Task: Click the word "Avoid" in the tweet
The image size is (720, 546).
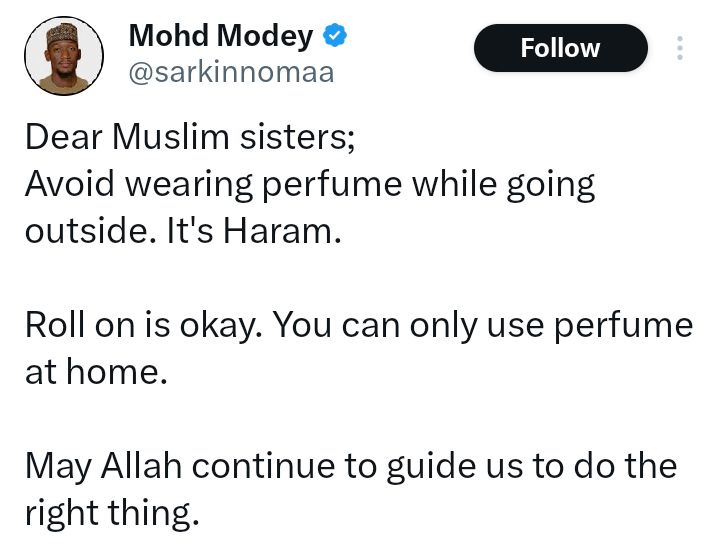Action: 66,184
